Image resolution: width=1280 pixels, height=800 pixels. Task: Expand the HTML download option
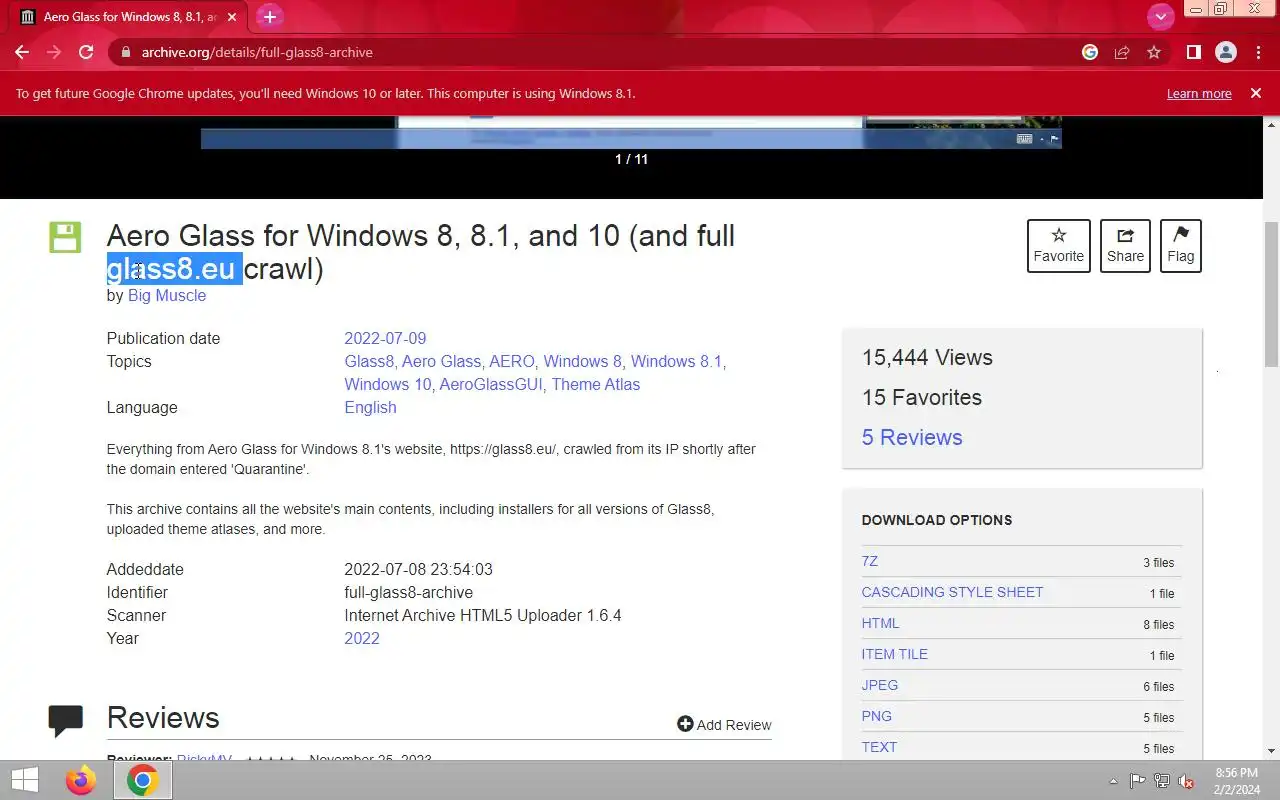pos(880,623)
